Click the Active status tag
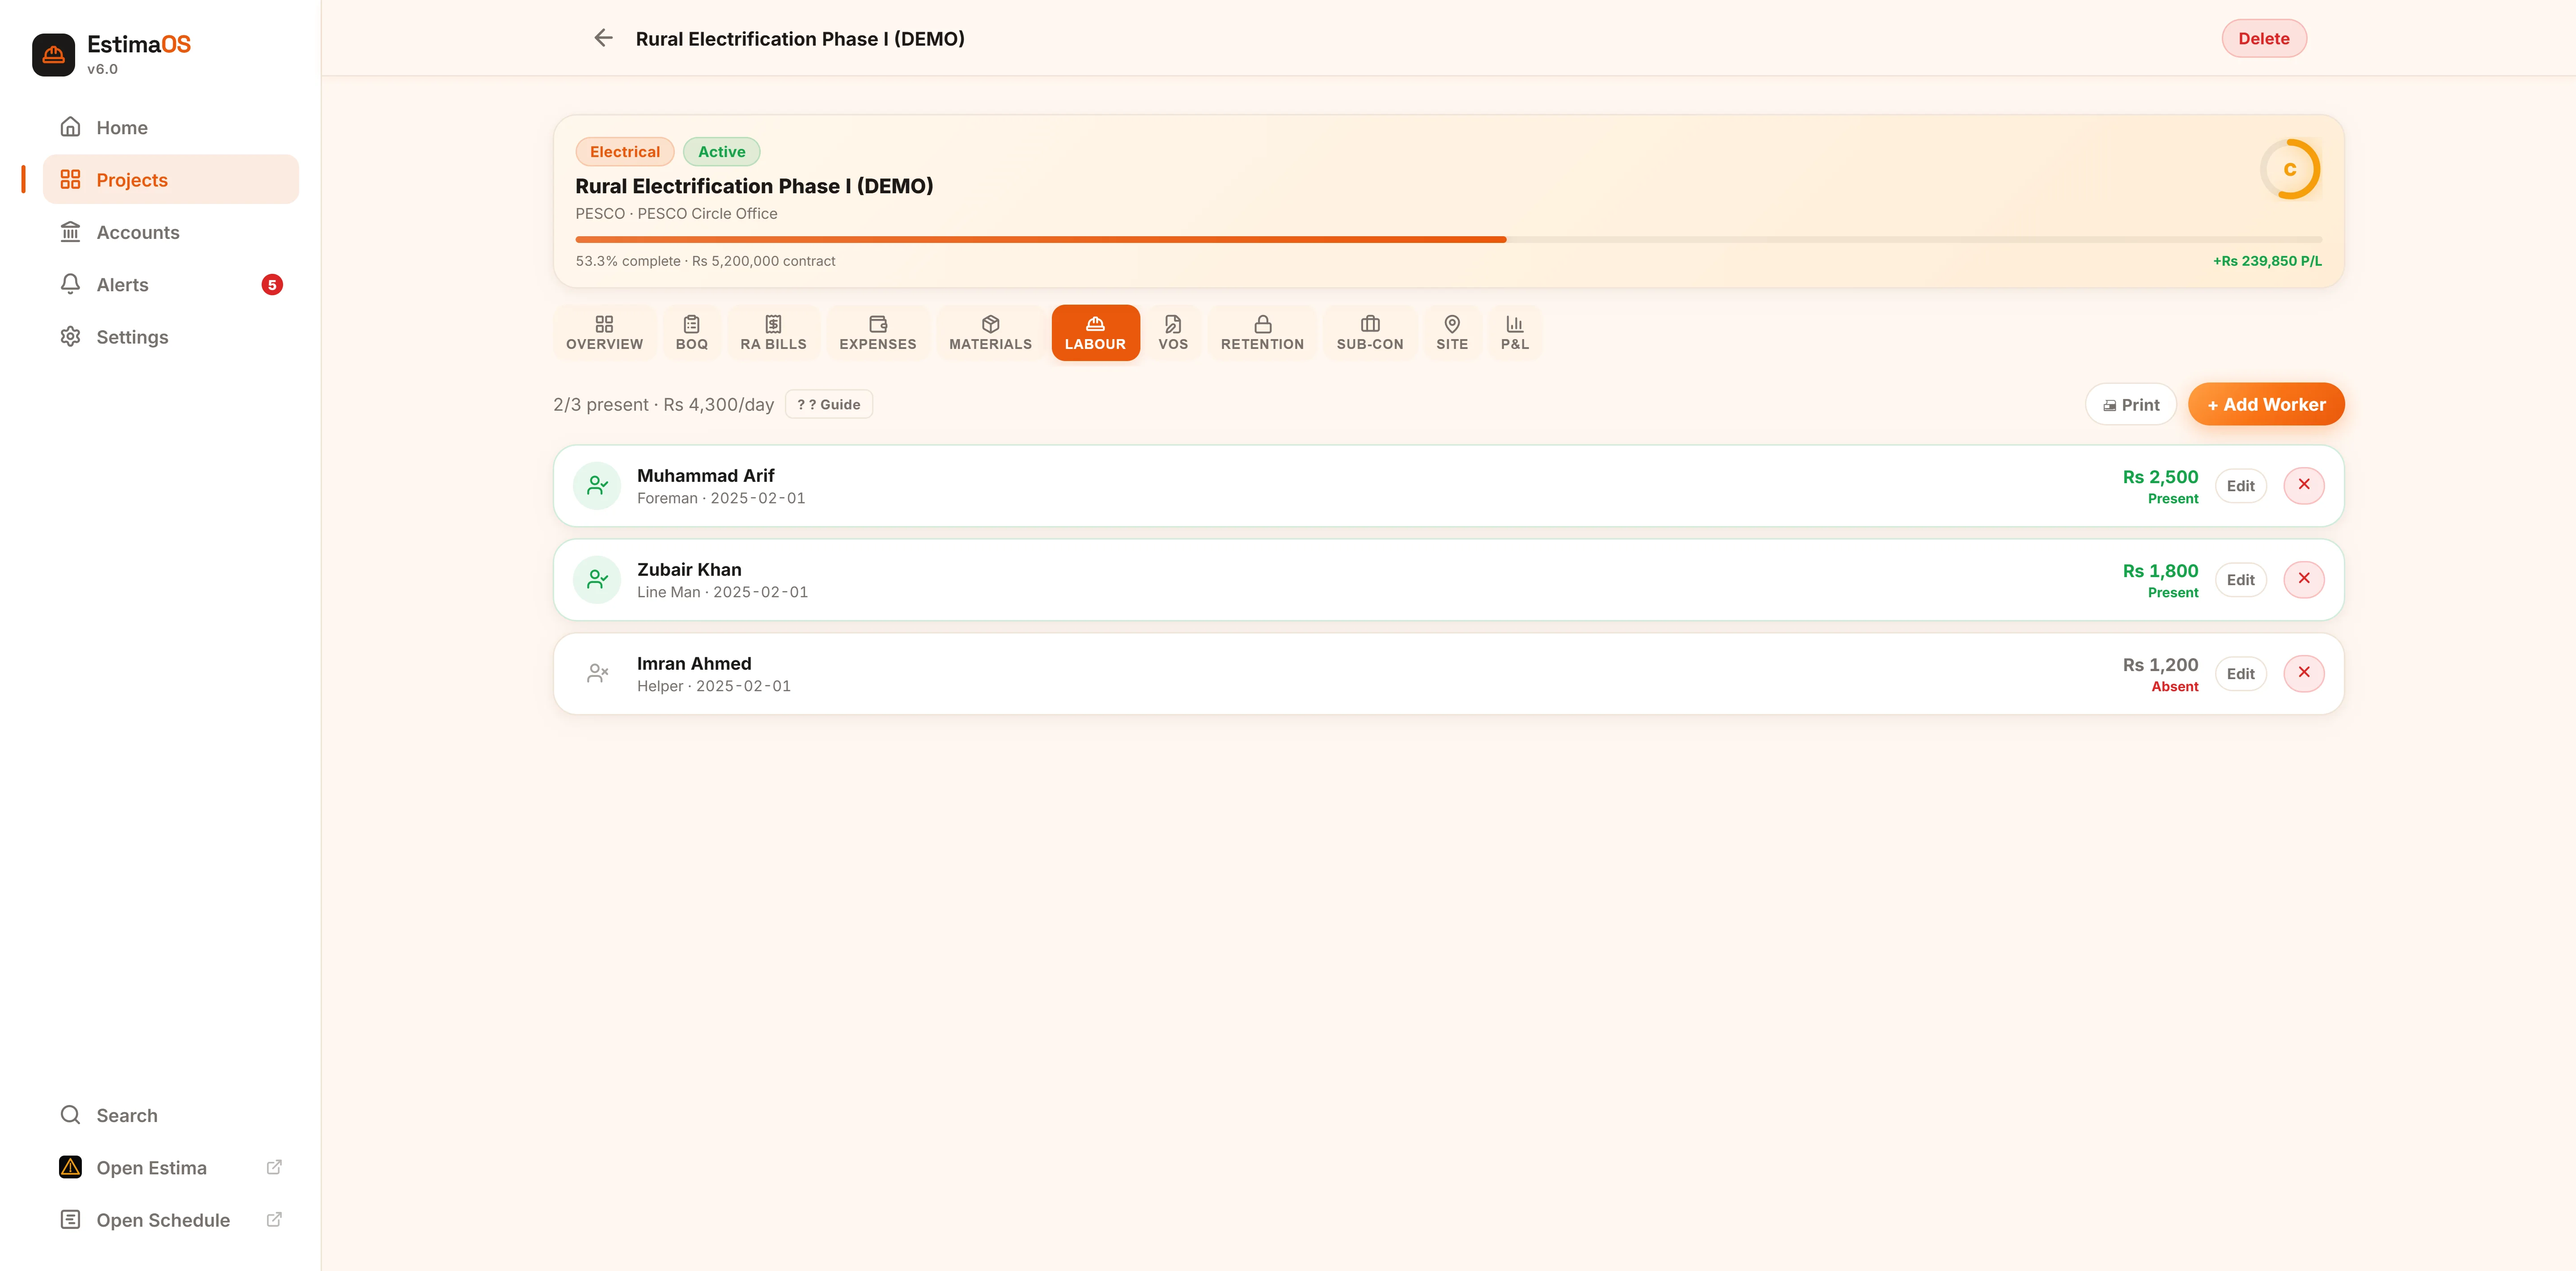This screenshot has width=2576, height=1271. coord(722,152)
